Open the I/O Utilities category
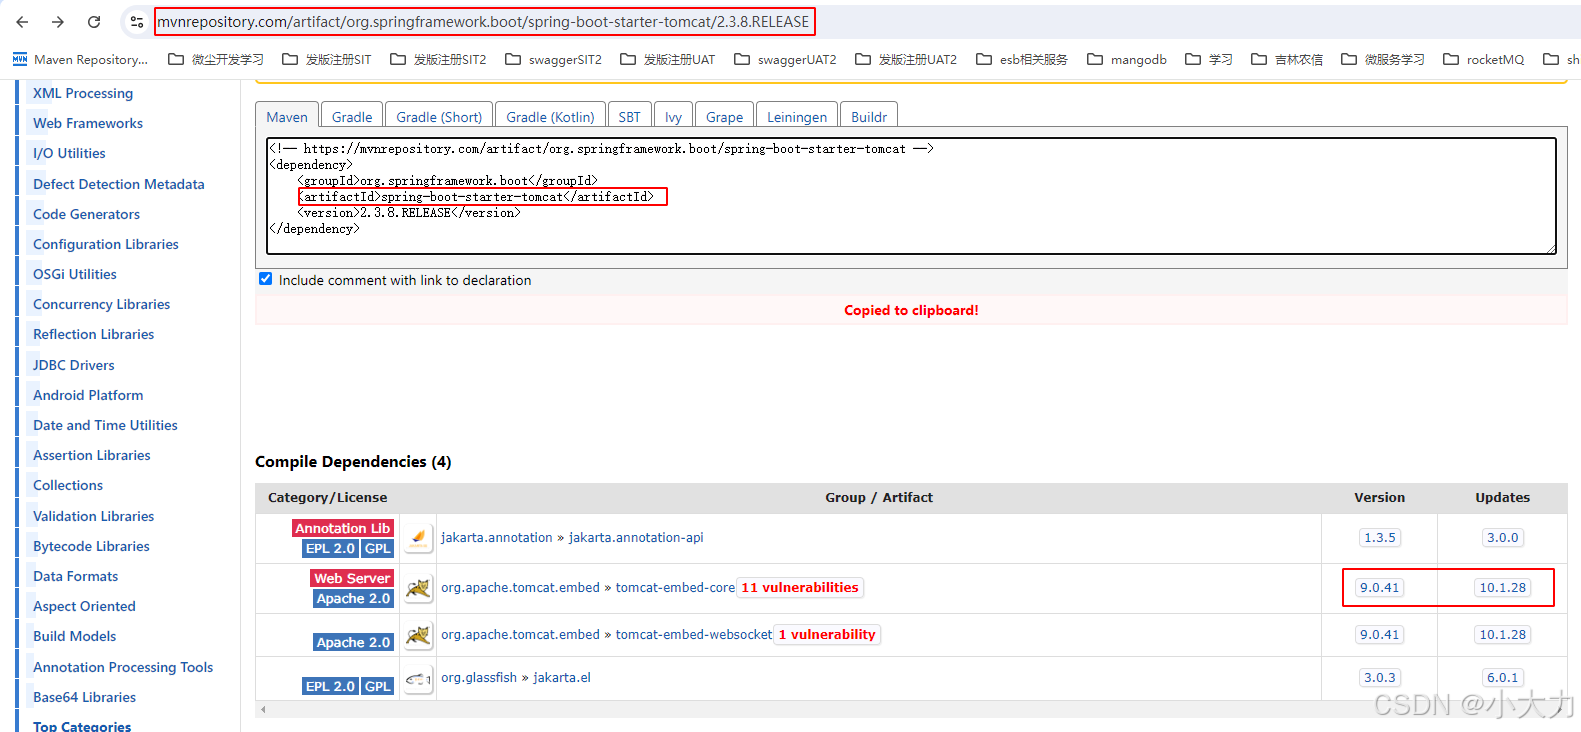1581x732 pixels. click(69, 153)
